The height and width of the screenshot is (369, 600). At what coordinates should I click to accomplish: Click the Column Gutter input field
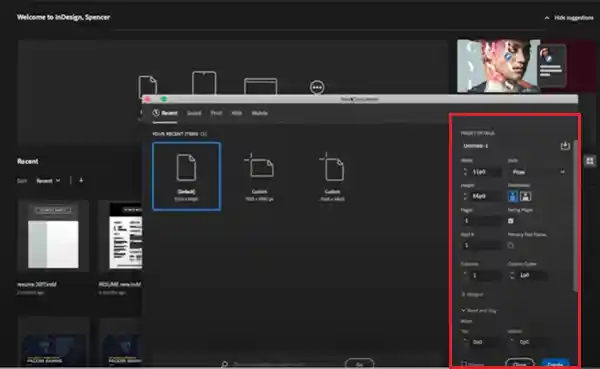532,275
